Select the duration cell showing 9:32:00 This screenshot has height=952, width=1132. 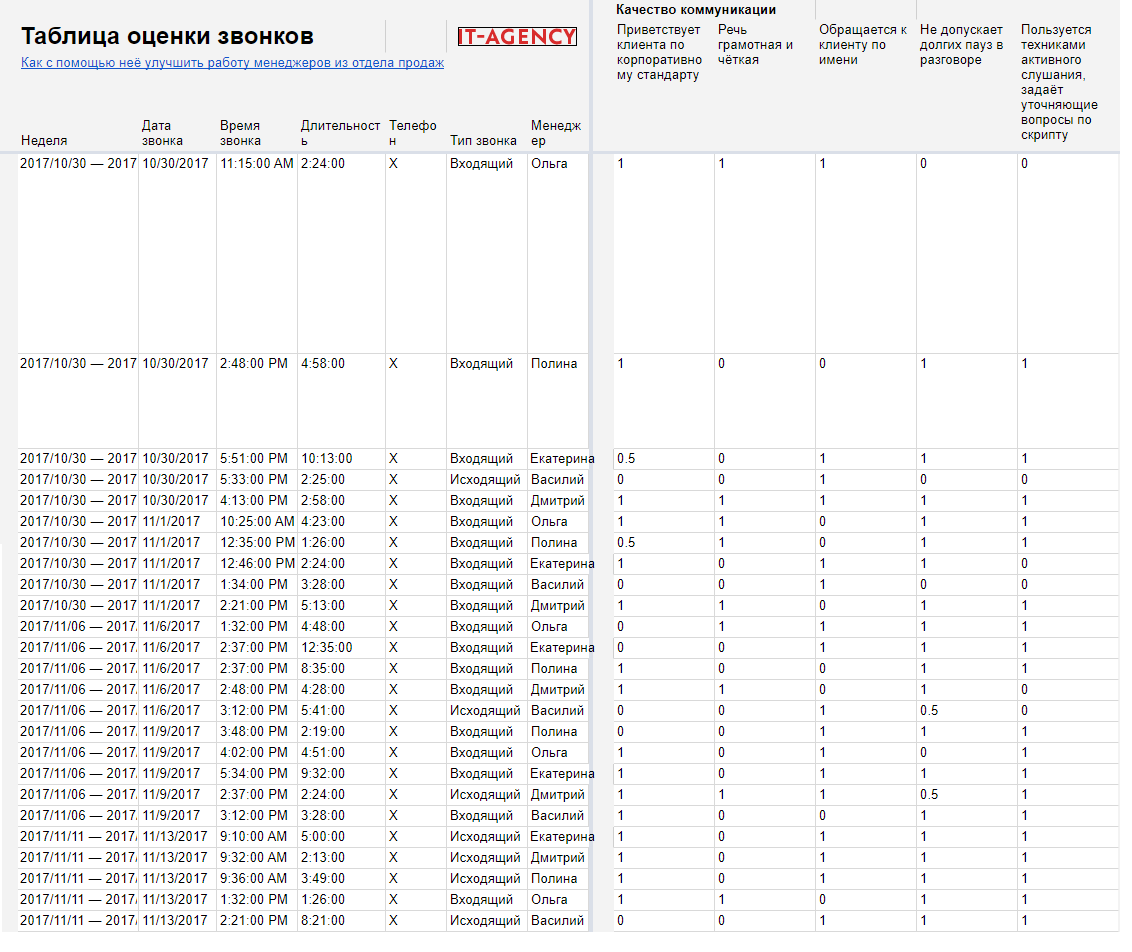[323, 774]
